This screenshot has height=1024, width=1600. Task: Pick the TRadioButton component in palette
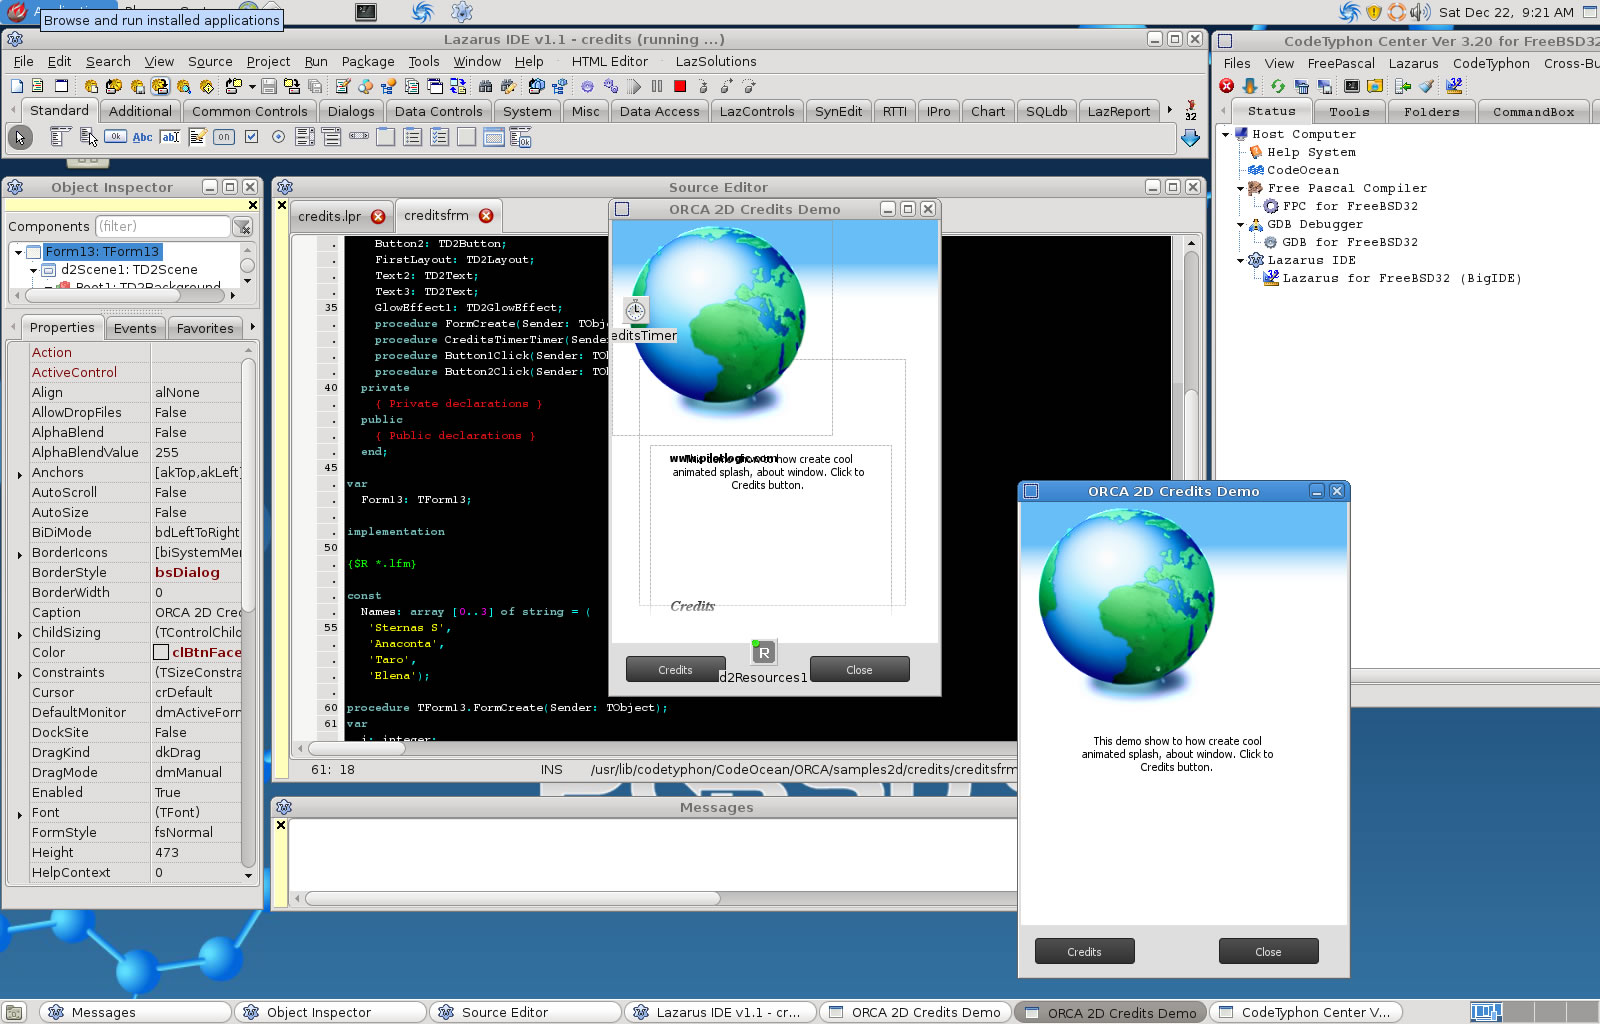click(278, 137)
